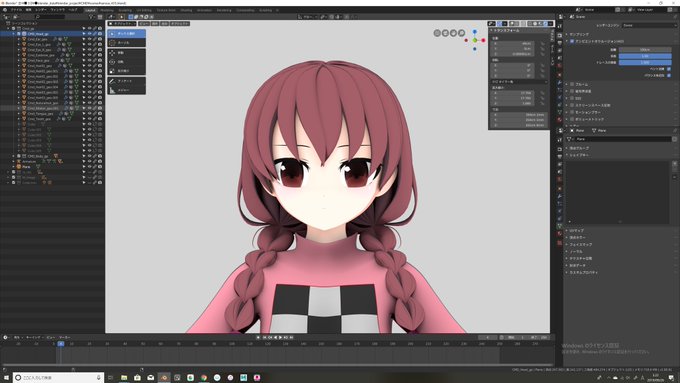Adjust Trace Precision slider
The width and height of the screenshot is (680, 383).
tap(645, 62)
